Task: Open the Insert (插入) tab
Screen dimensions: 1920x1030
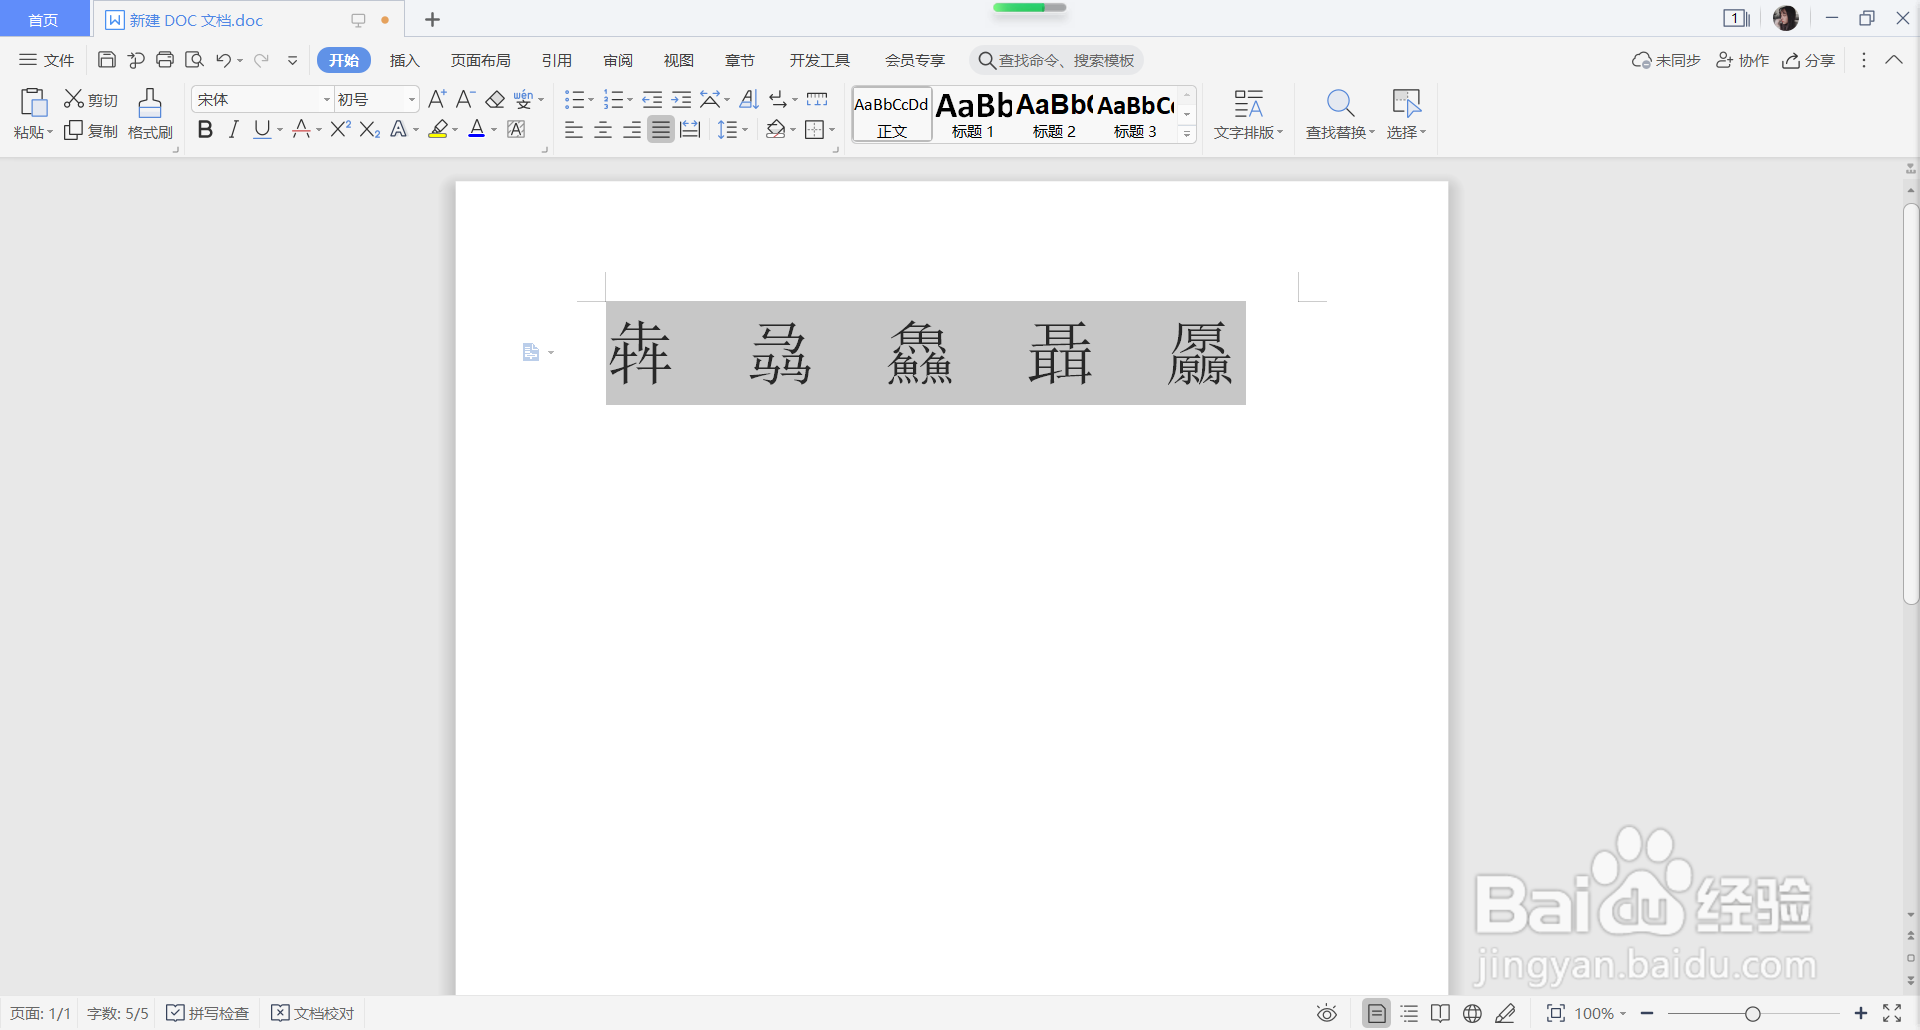Action: (404, 60)
